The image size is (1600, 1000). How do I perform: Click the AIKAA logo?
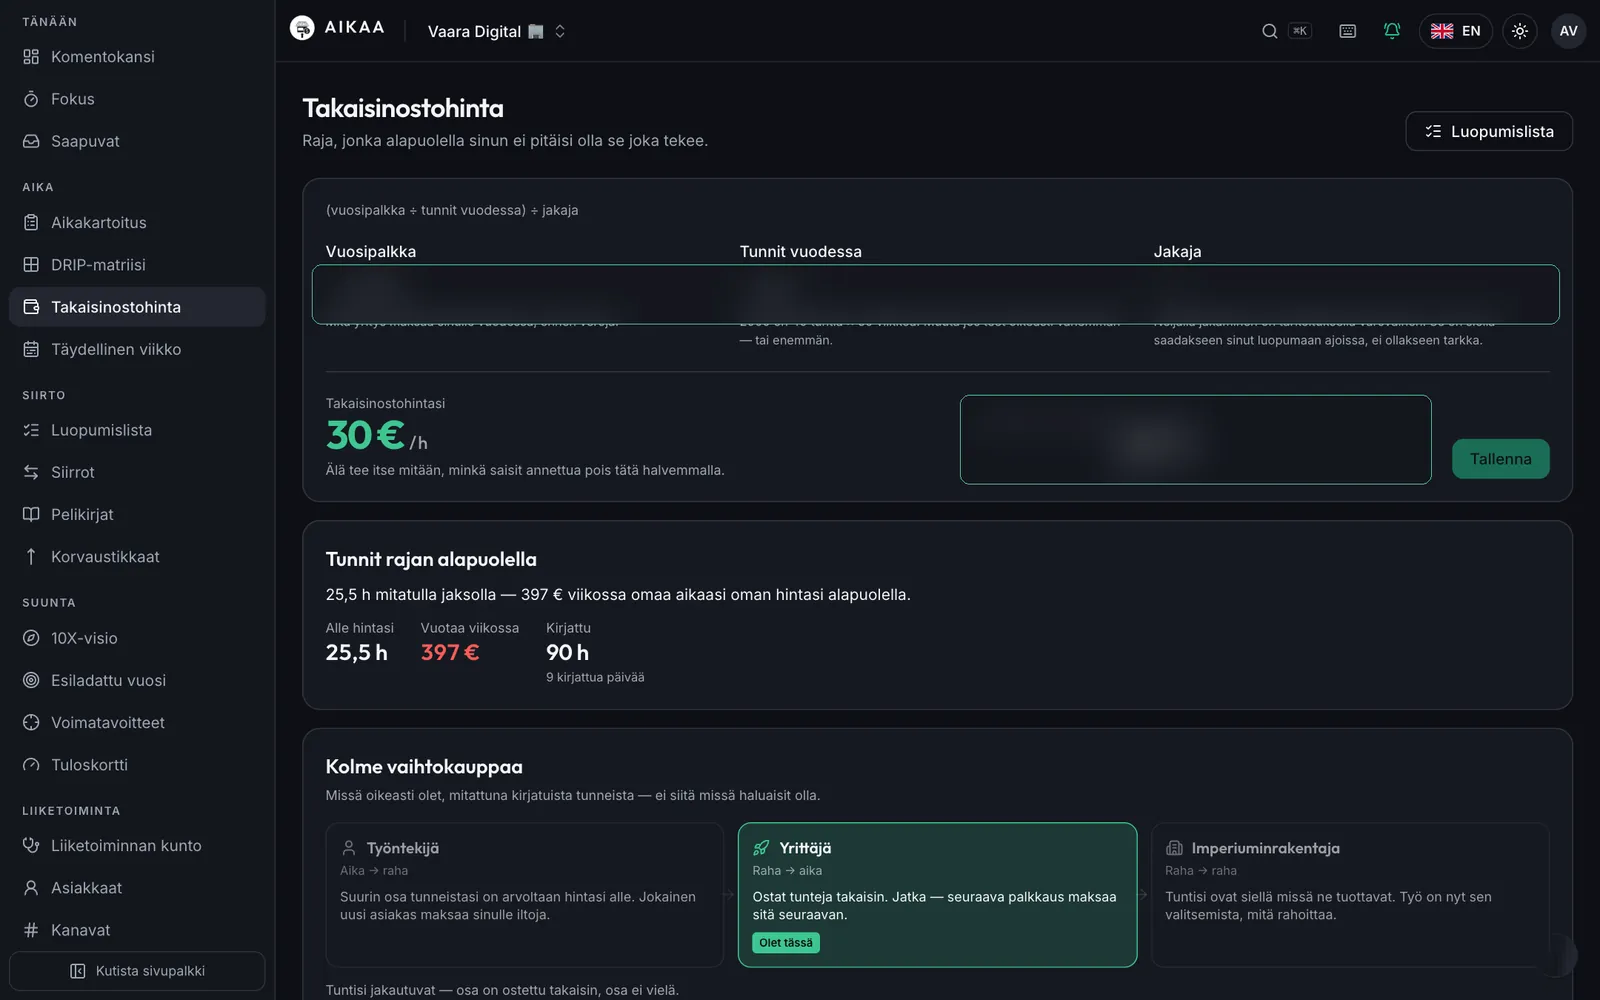coord(337,28)
